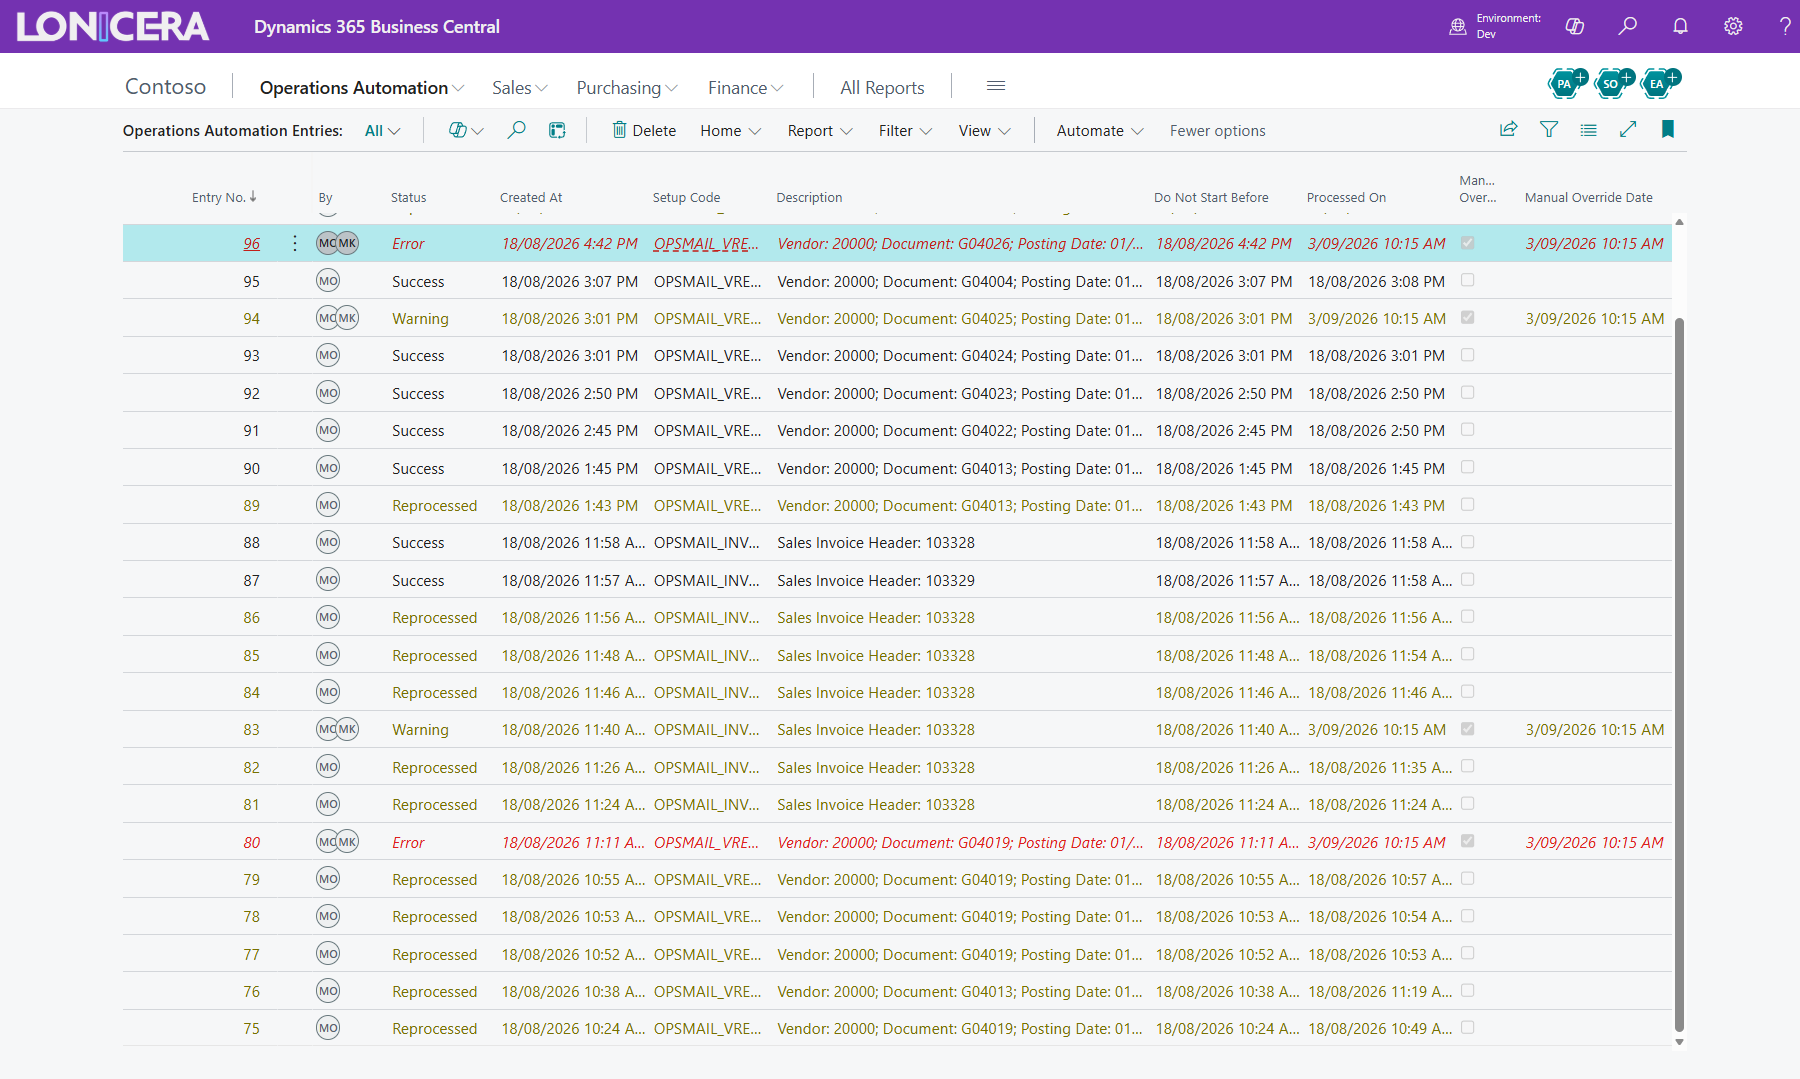Click the PA role avatar icon
This screenshot has height=1079, width=1800.
(x=1567, y=83)
